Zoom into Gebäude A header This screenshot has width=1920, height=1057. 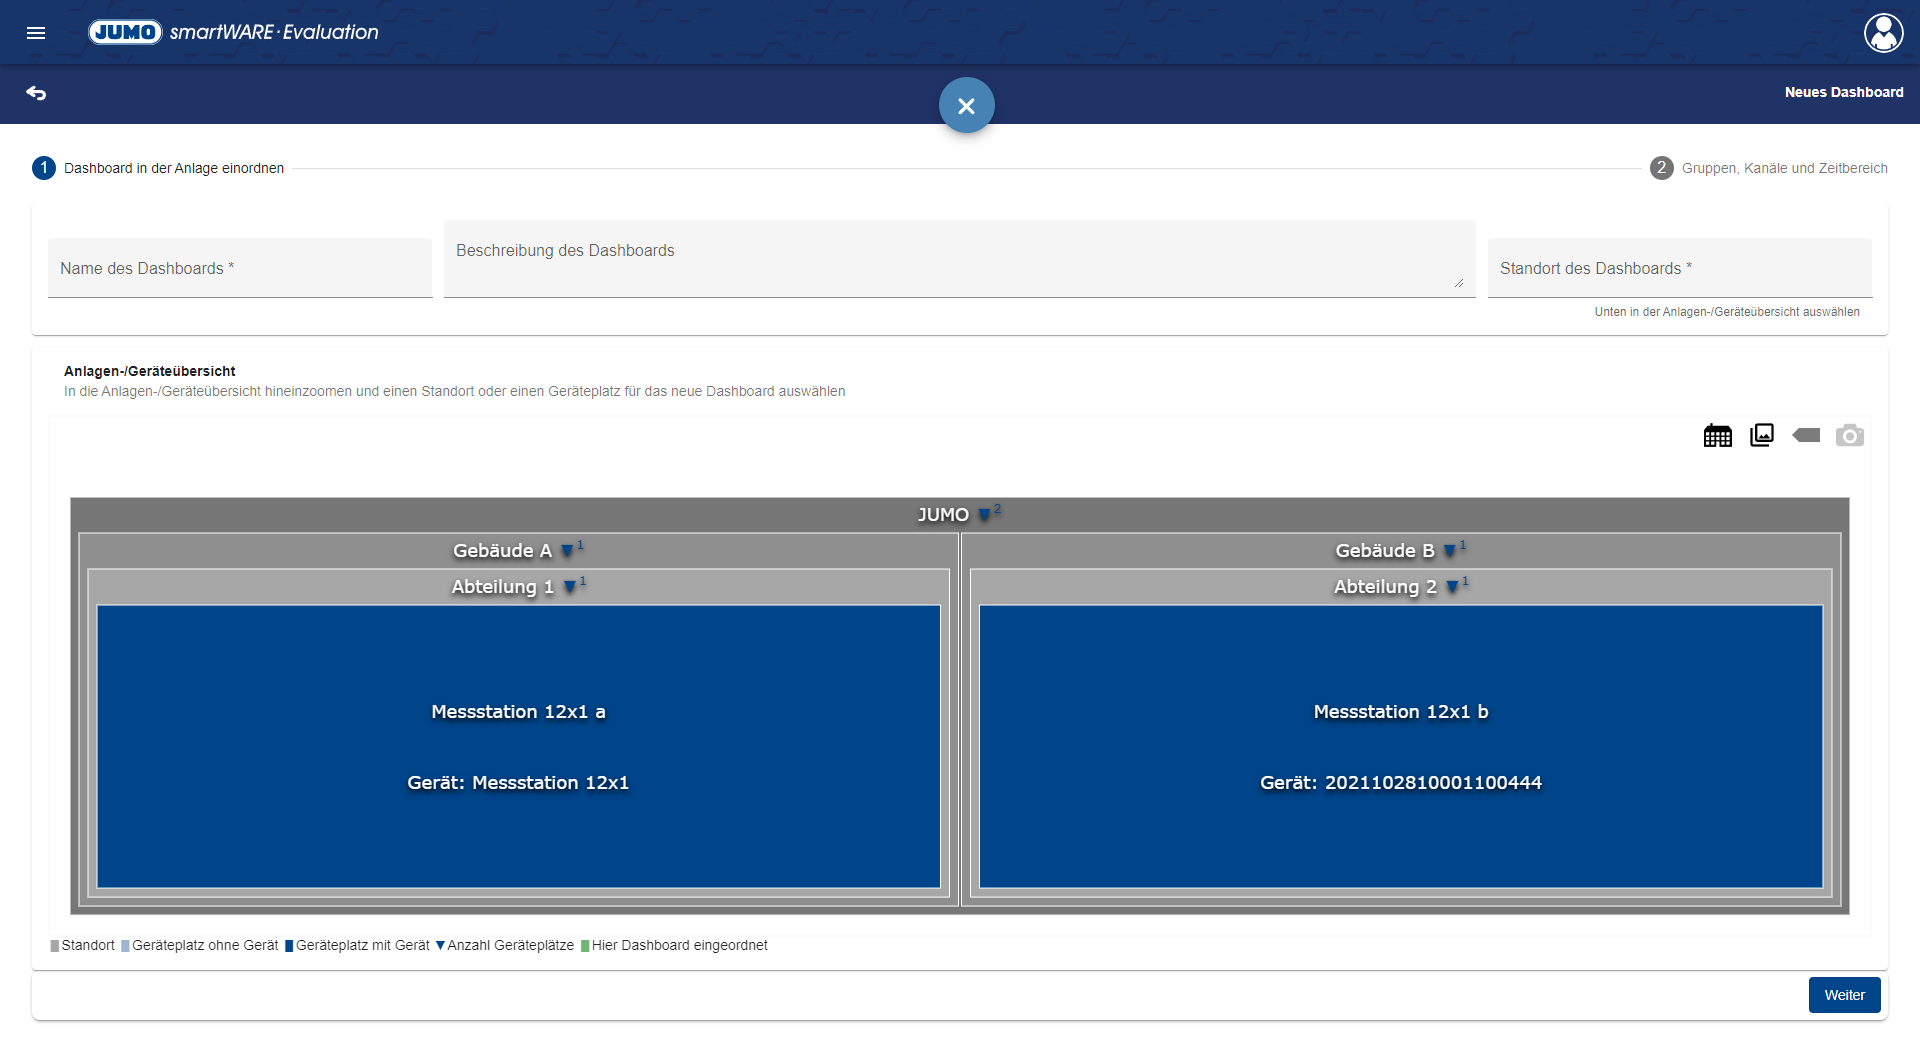[x=503, y=551]
